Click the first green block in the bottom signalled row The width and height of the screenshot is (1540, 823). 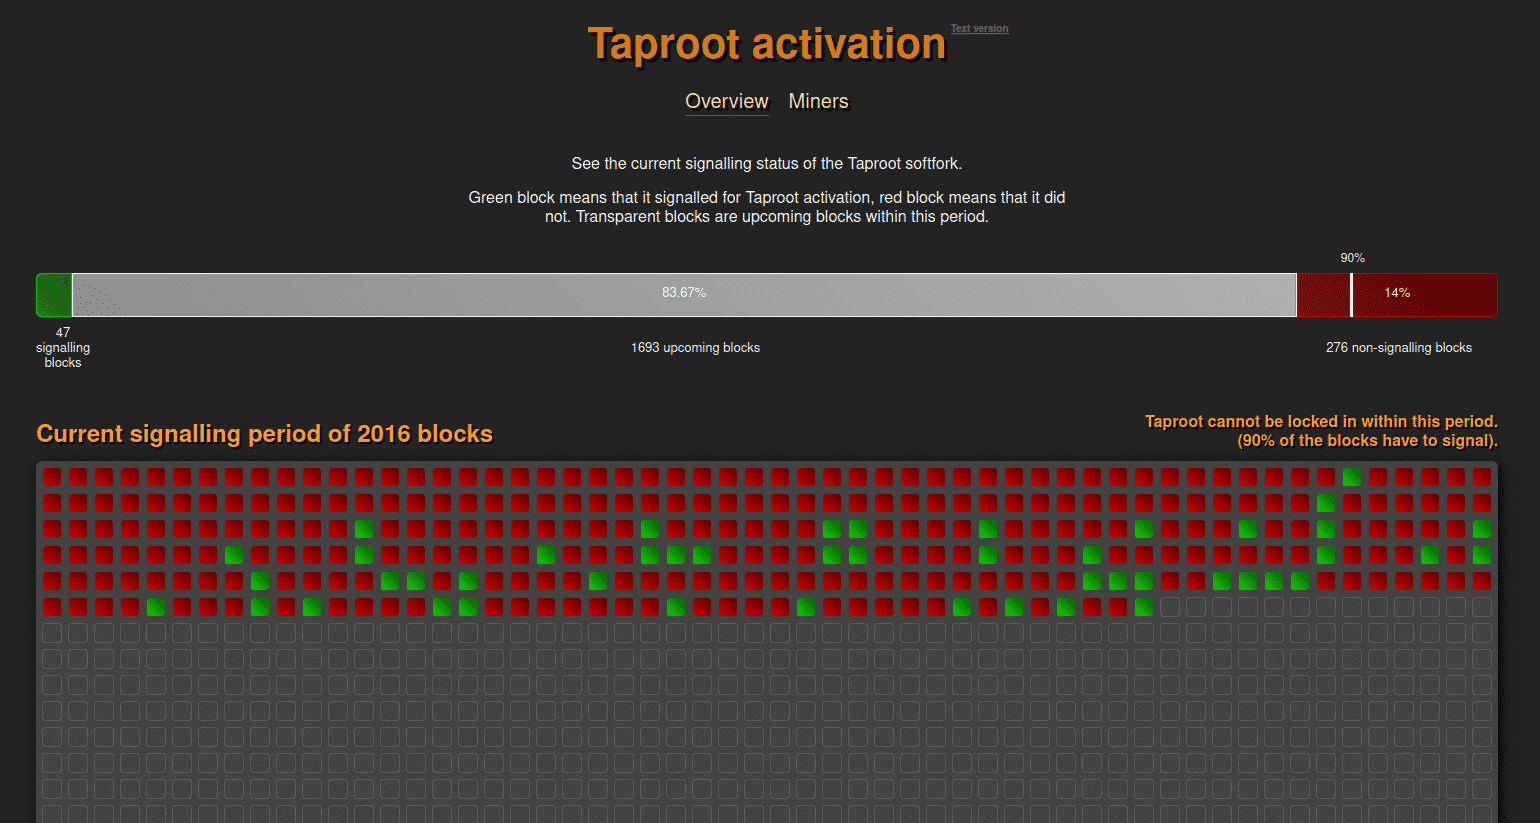click(155, 606)
